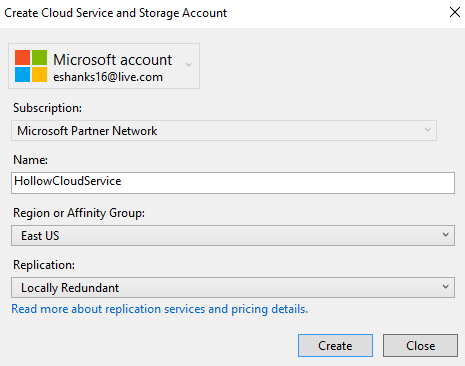Select the eshanks16@live.com account text
The height and width of the screenshot is (366, 465).
pyautogui.click(x=108, y=77)
